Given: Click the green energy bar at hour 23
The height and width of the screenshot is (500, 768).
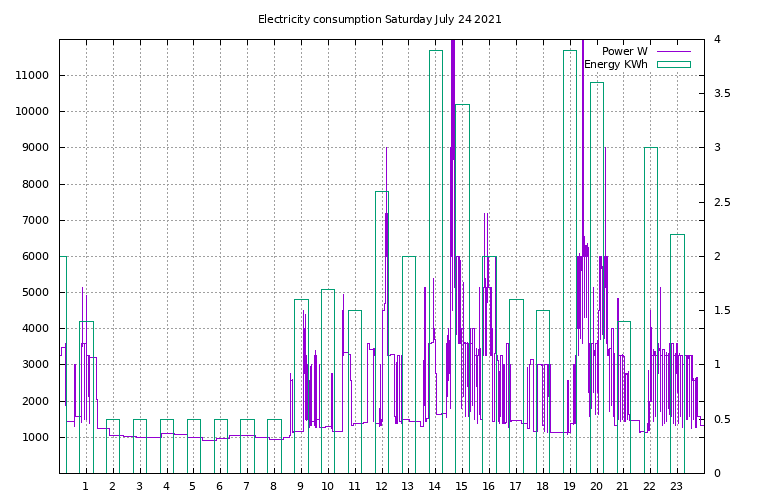Looking at the screenshot, I should [677, 354].
